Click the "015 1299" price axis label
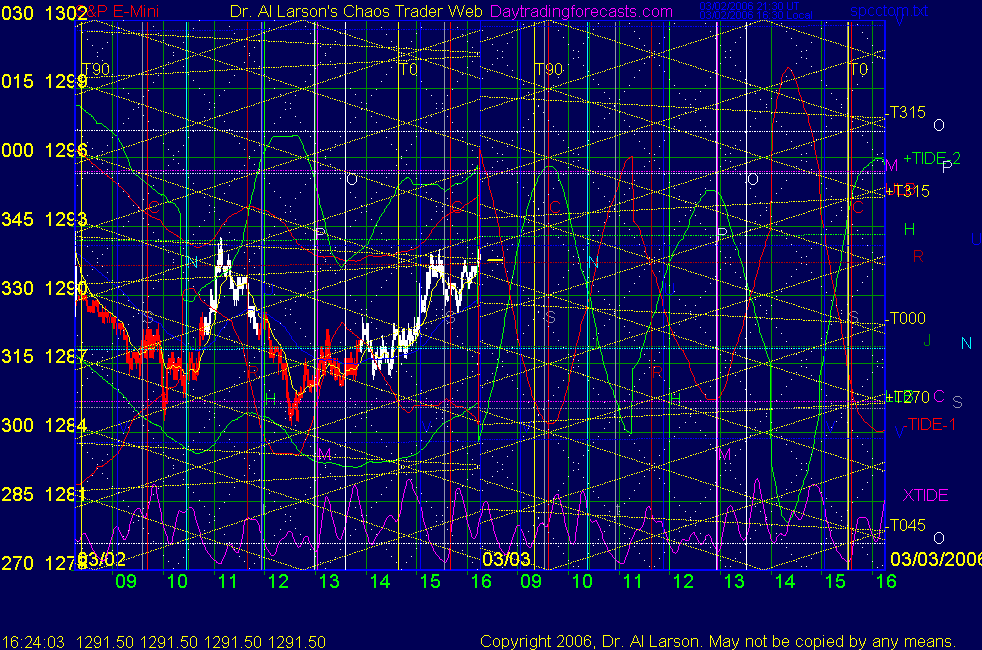Screen dimensions: 982x650 tap(44, 81)
